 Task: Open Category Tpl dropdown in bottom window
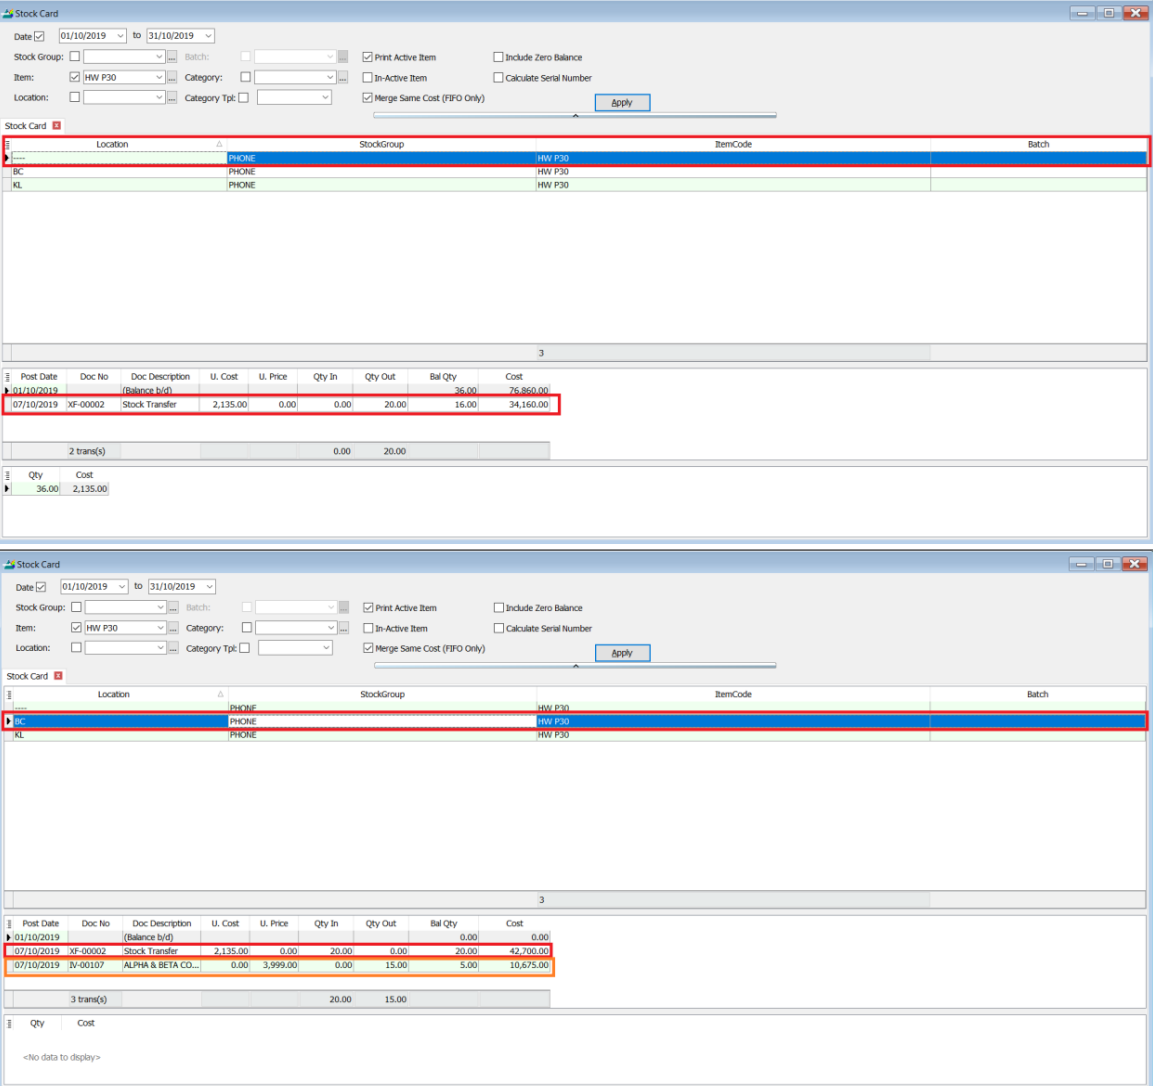[x=325, y=648]
